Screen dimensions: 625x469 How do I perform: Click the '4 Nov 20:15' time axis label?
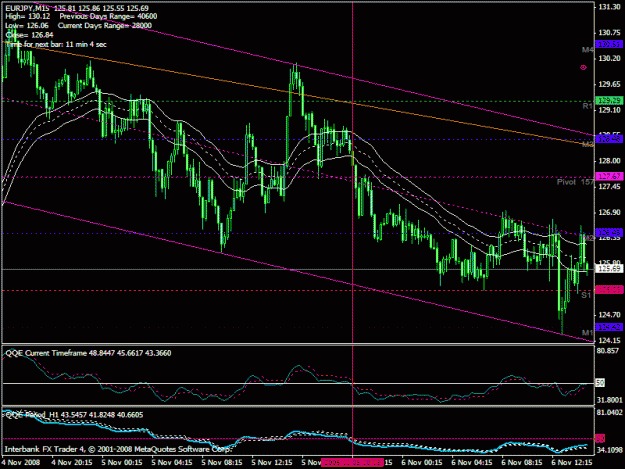tap(72, 462)
